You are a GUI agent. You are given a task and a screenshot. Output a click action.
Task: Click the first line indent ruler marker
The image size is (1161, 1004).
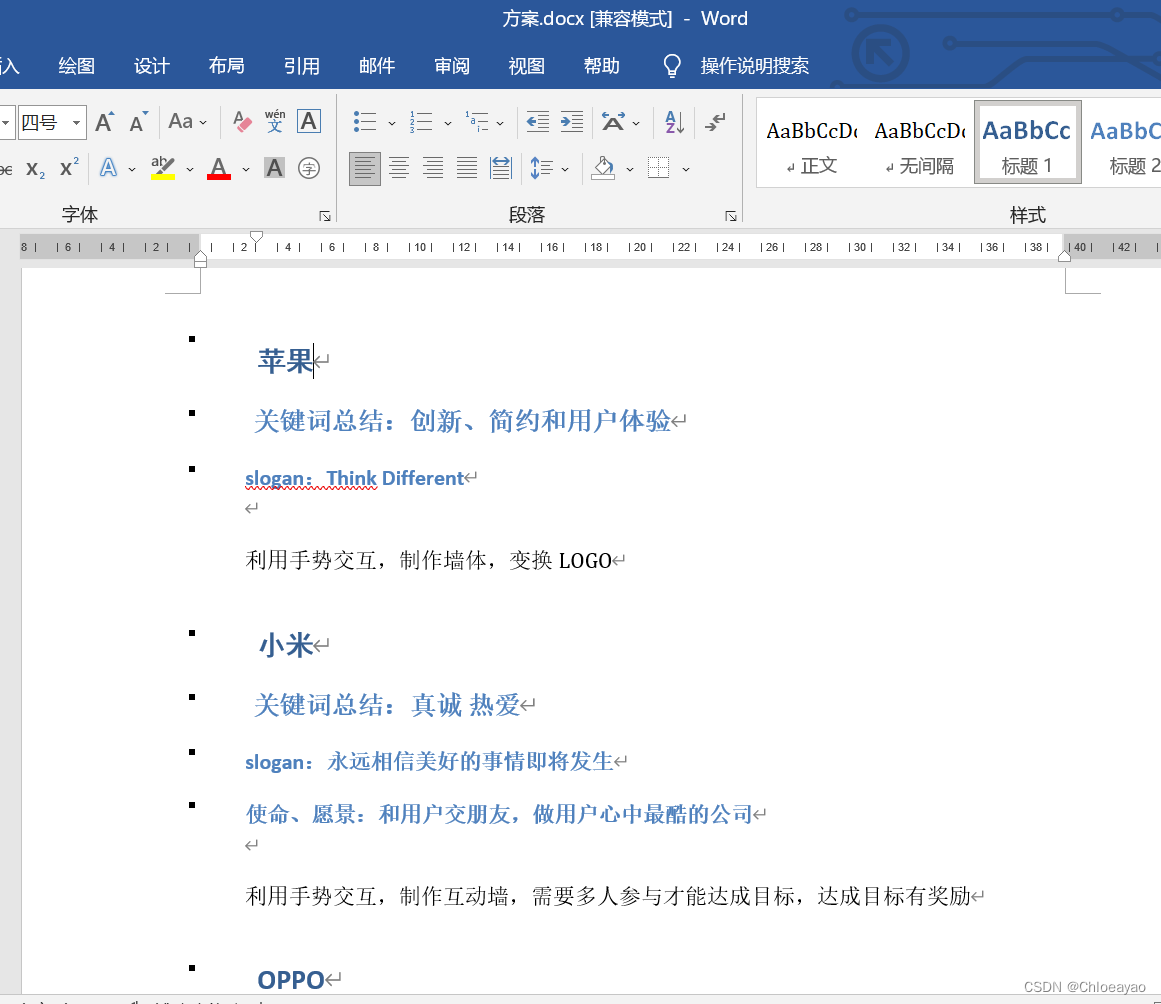(256, 237)
